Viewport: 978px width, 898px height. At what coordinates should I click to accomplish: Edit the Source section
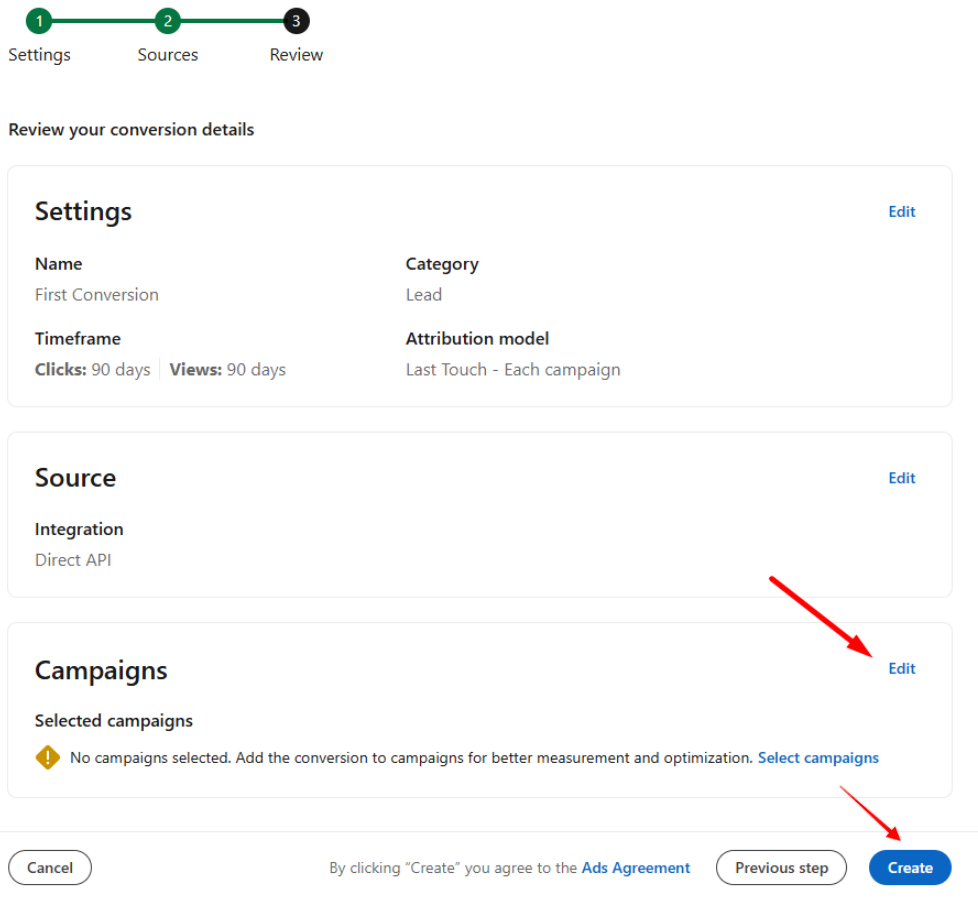[x=902, y=478]
